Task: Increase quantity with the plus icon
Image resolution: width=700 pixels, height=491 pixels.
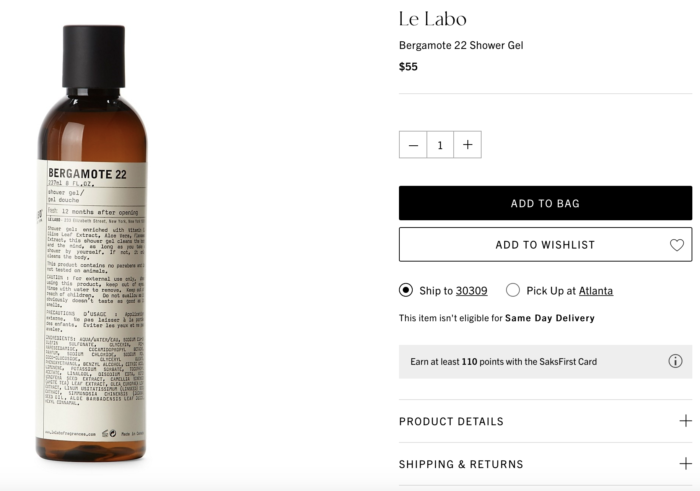Action: click(x=467, y=145)
